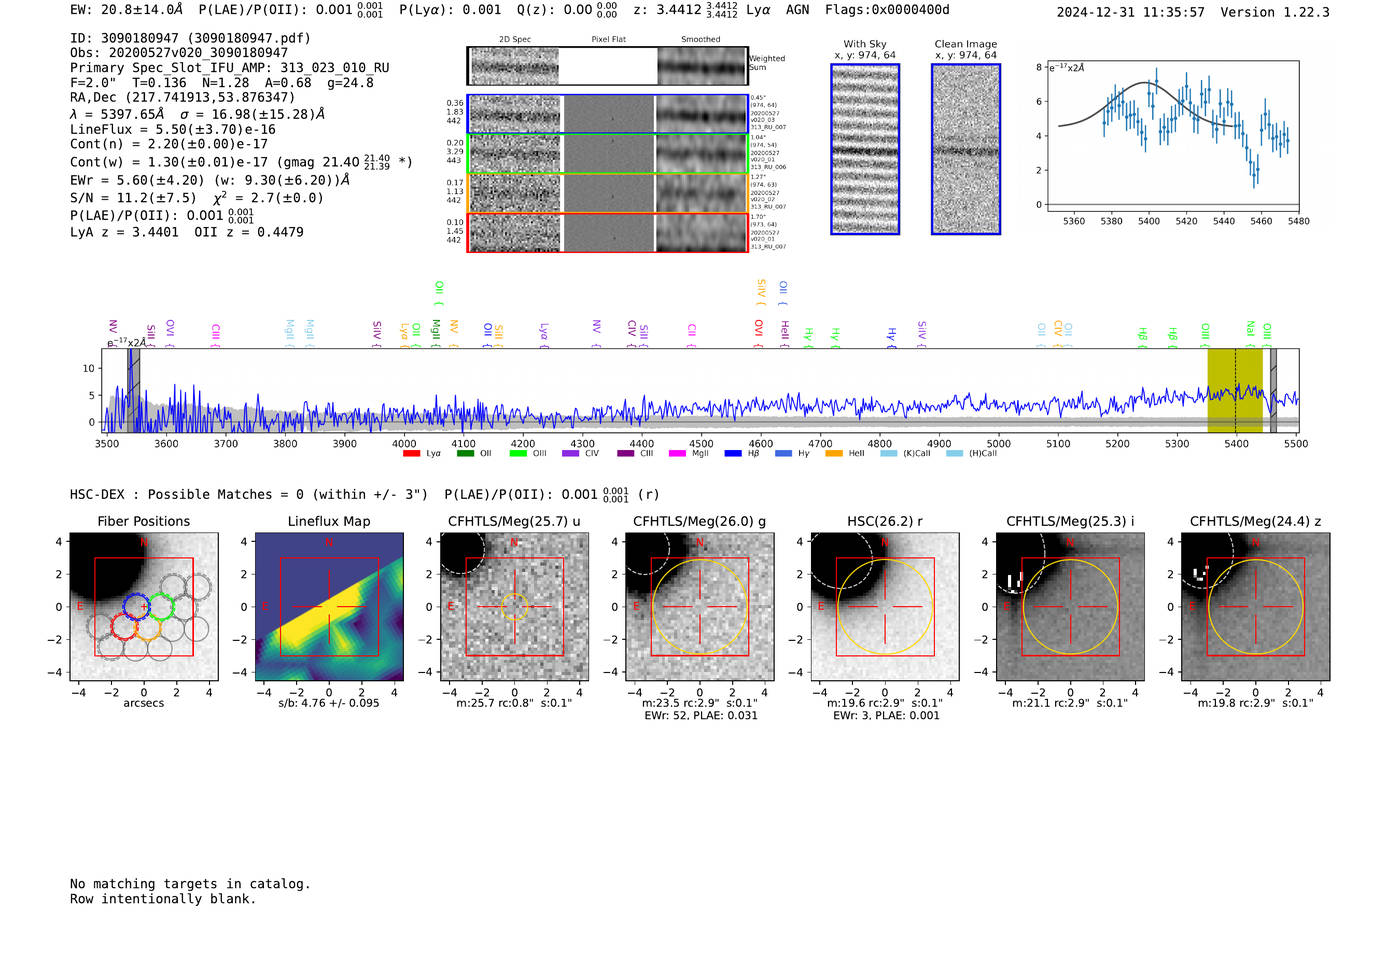
Task: Select the Primary Spec_Slot_IFU_AMP line
Action: pyautogui.click(x=230, y=68)
